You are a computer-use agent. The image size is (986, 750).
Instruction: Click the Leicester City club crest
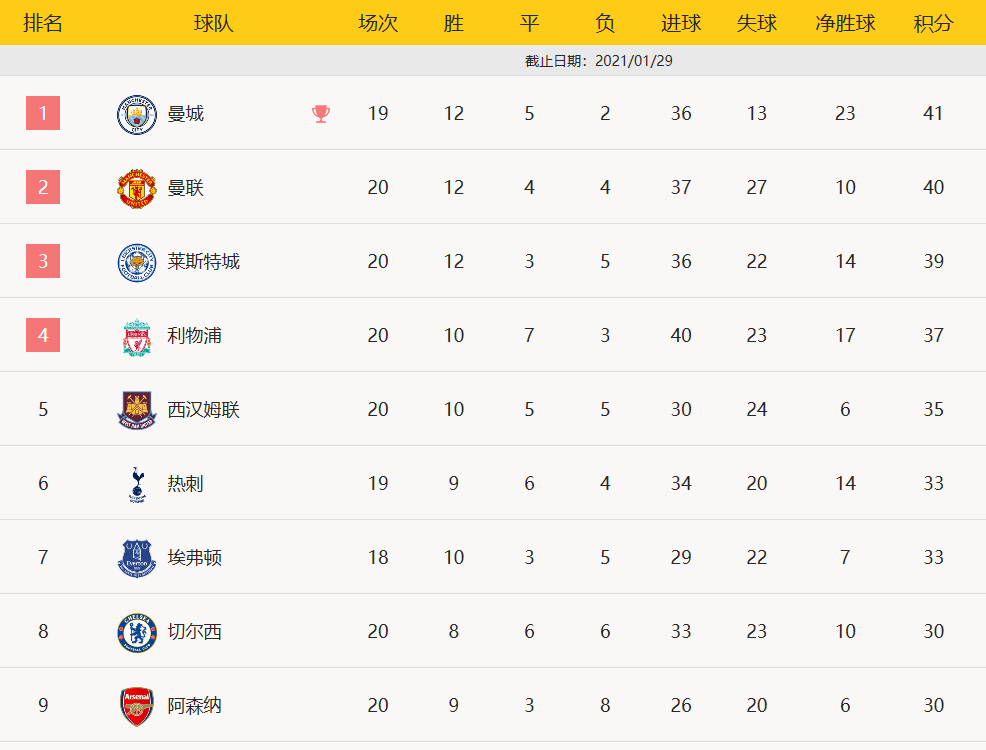click(137, 262)
